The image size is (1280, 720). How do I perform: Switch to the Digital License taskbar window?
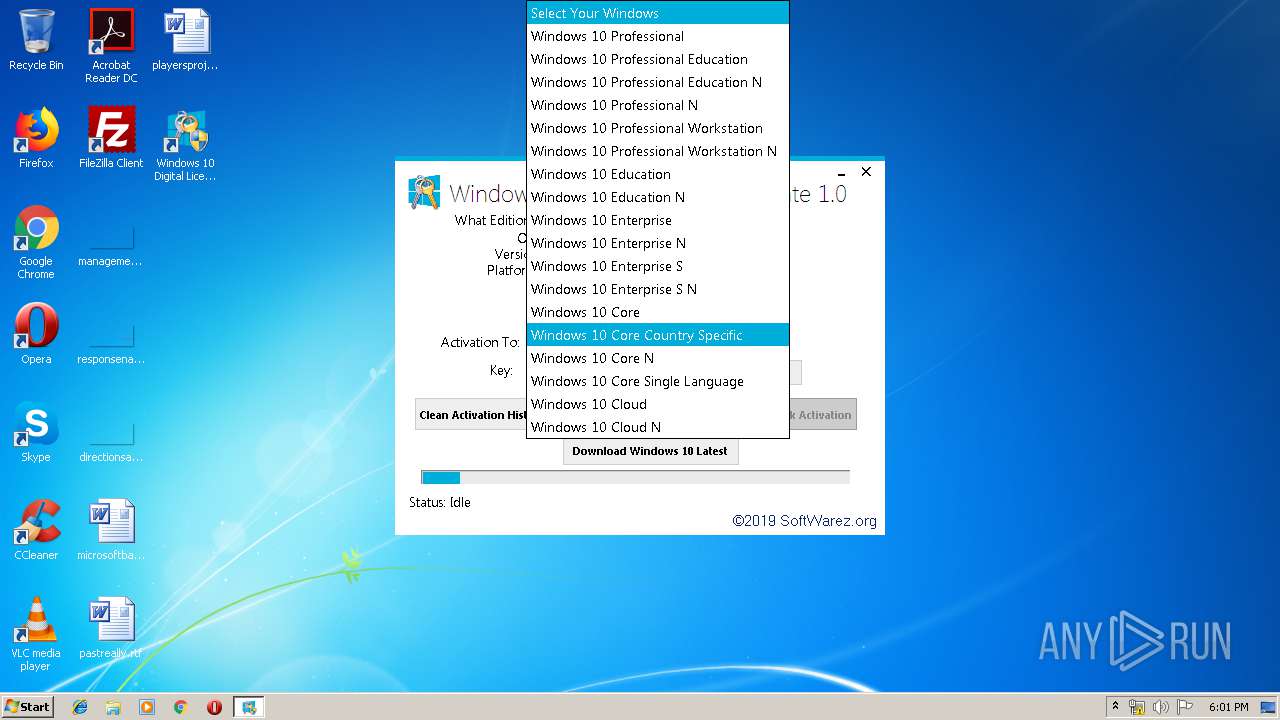click(249, 707)
